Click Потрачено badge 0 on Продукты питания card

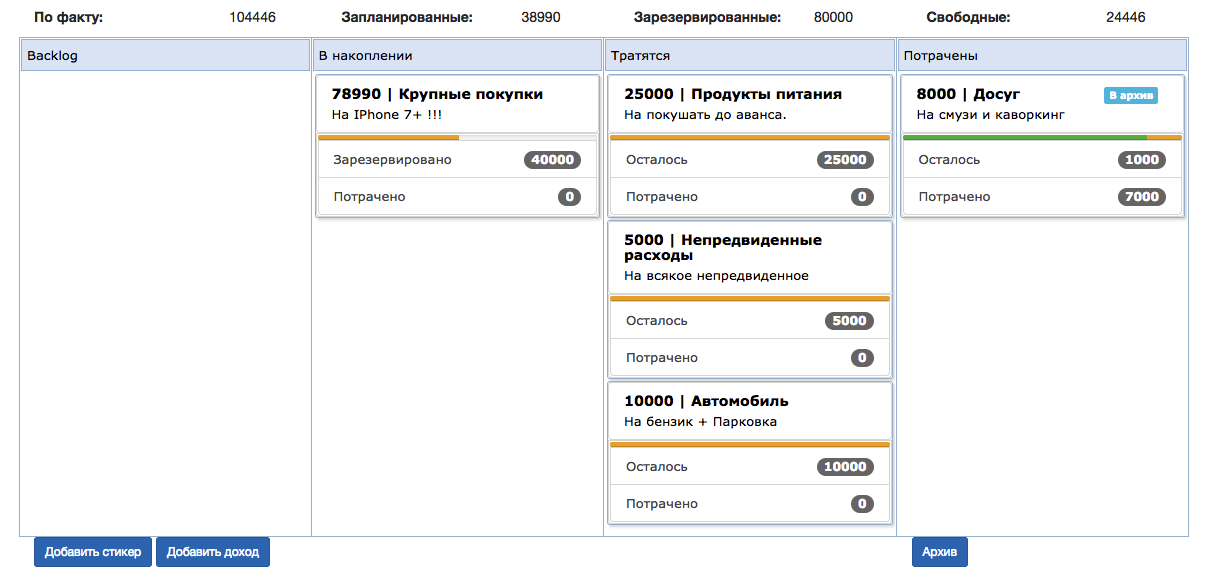862,197
